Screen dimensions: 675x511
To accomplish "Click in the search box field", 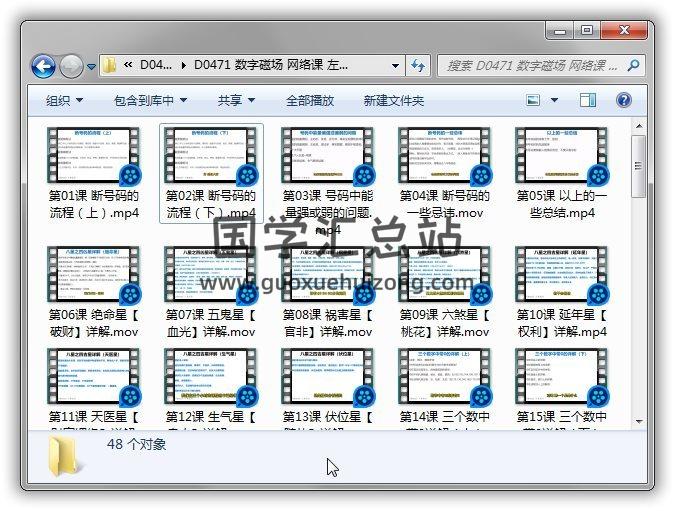I will pyautogui.click(x=530, y=66).
